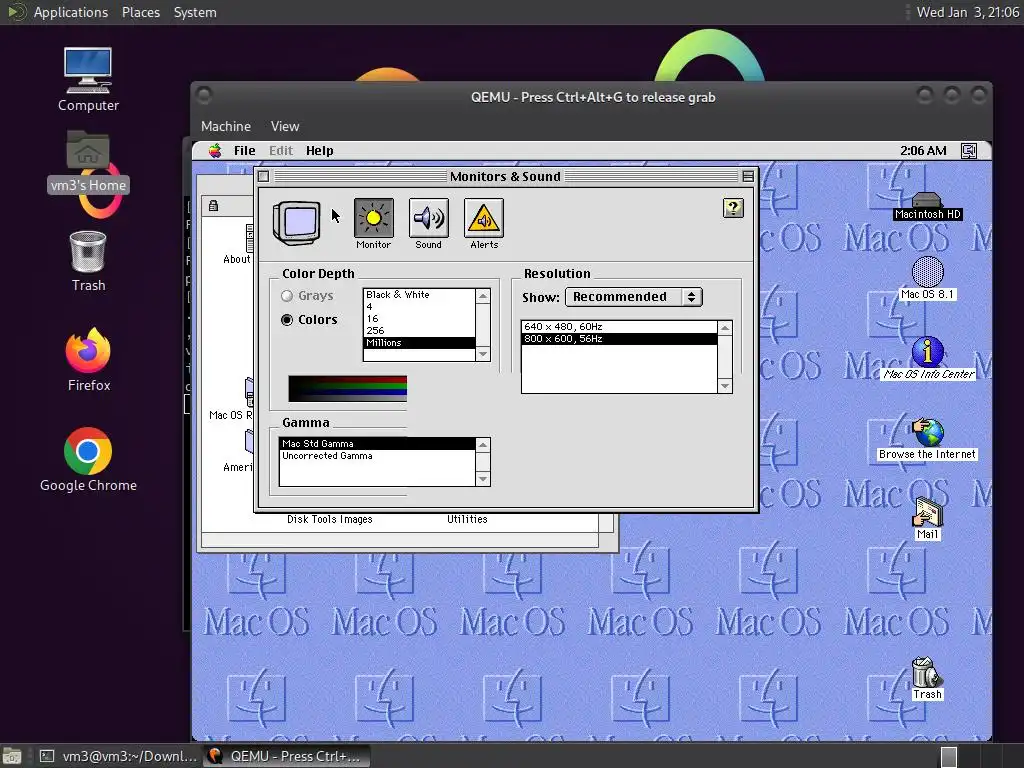Click the resolution list down arrow
This screenshot has width=1024, height=768.
(725, 386)
